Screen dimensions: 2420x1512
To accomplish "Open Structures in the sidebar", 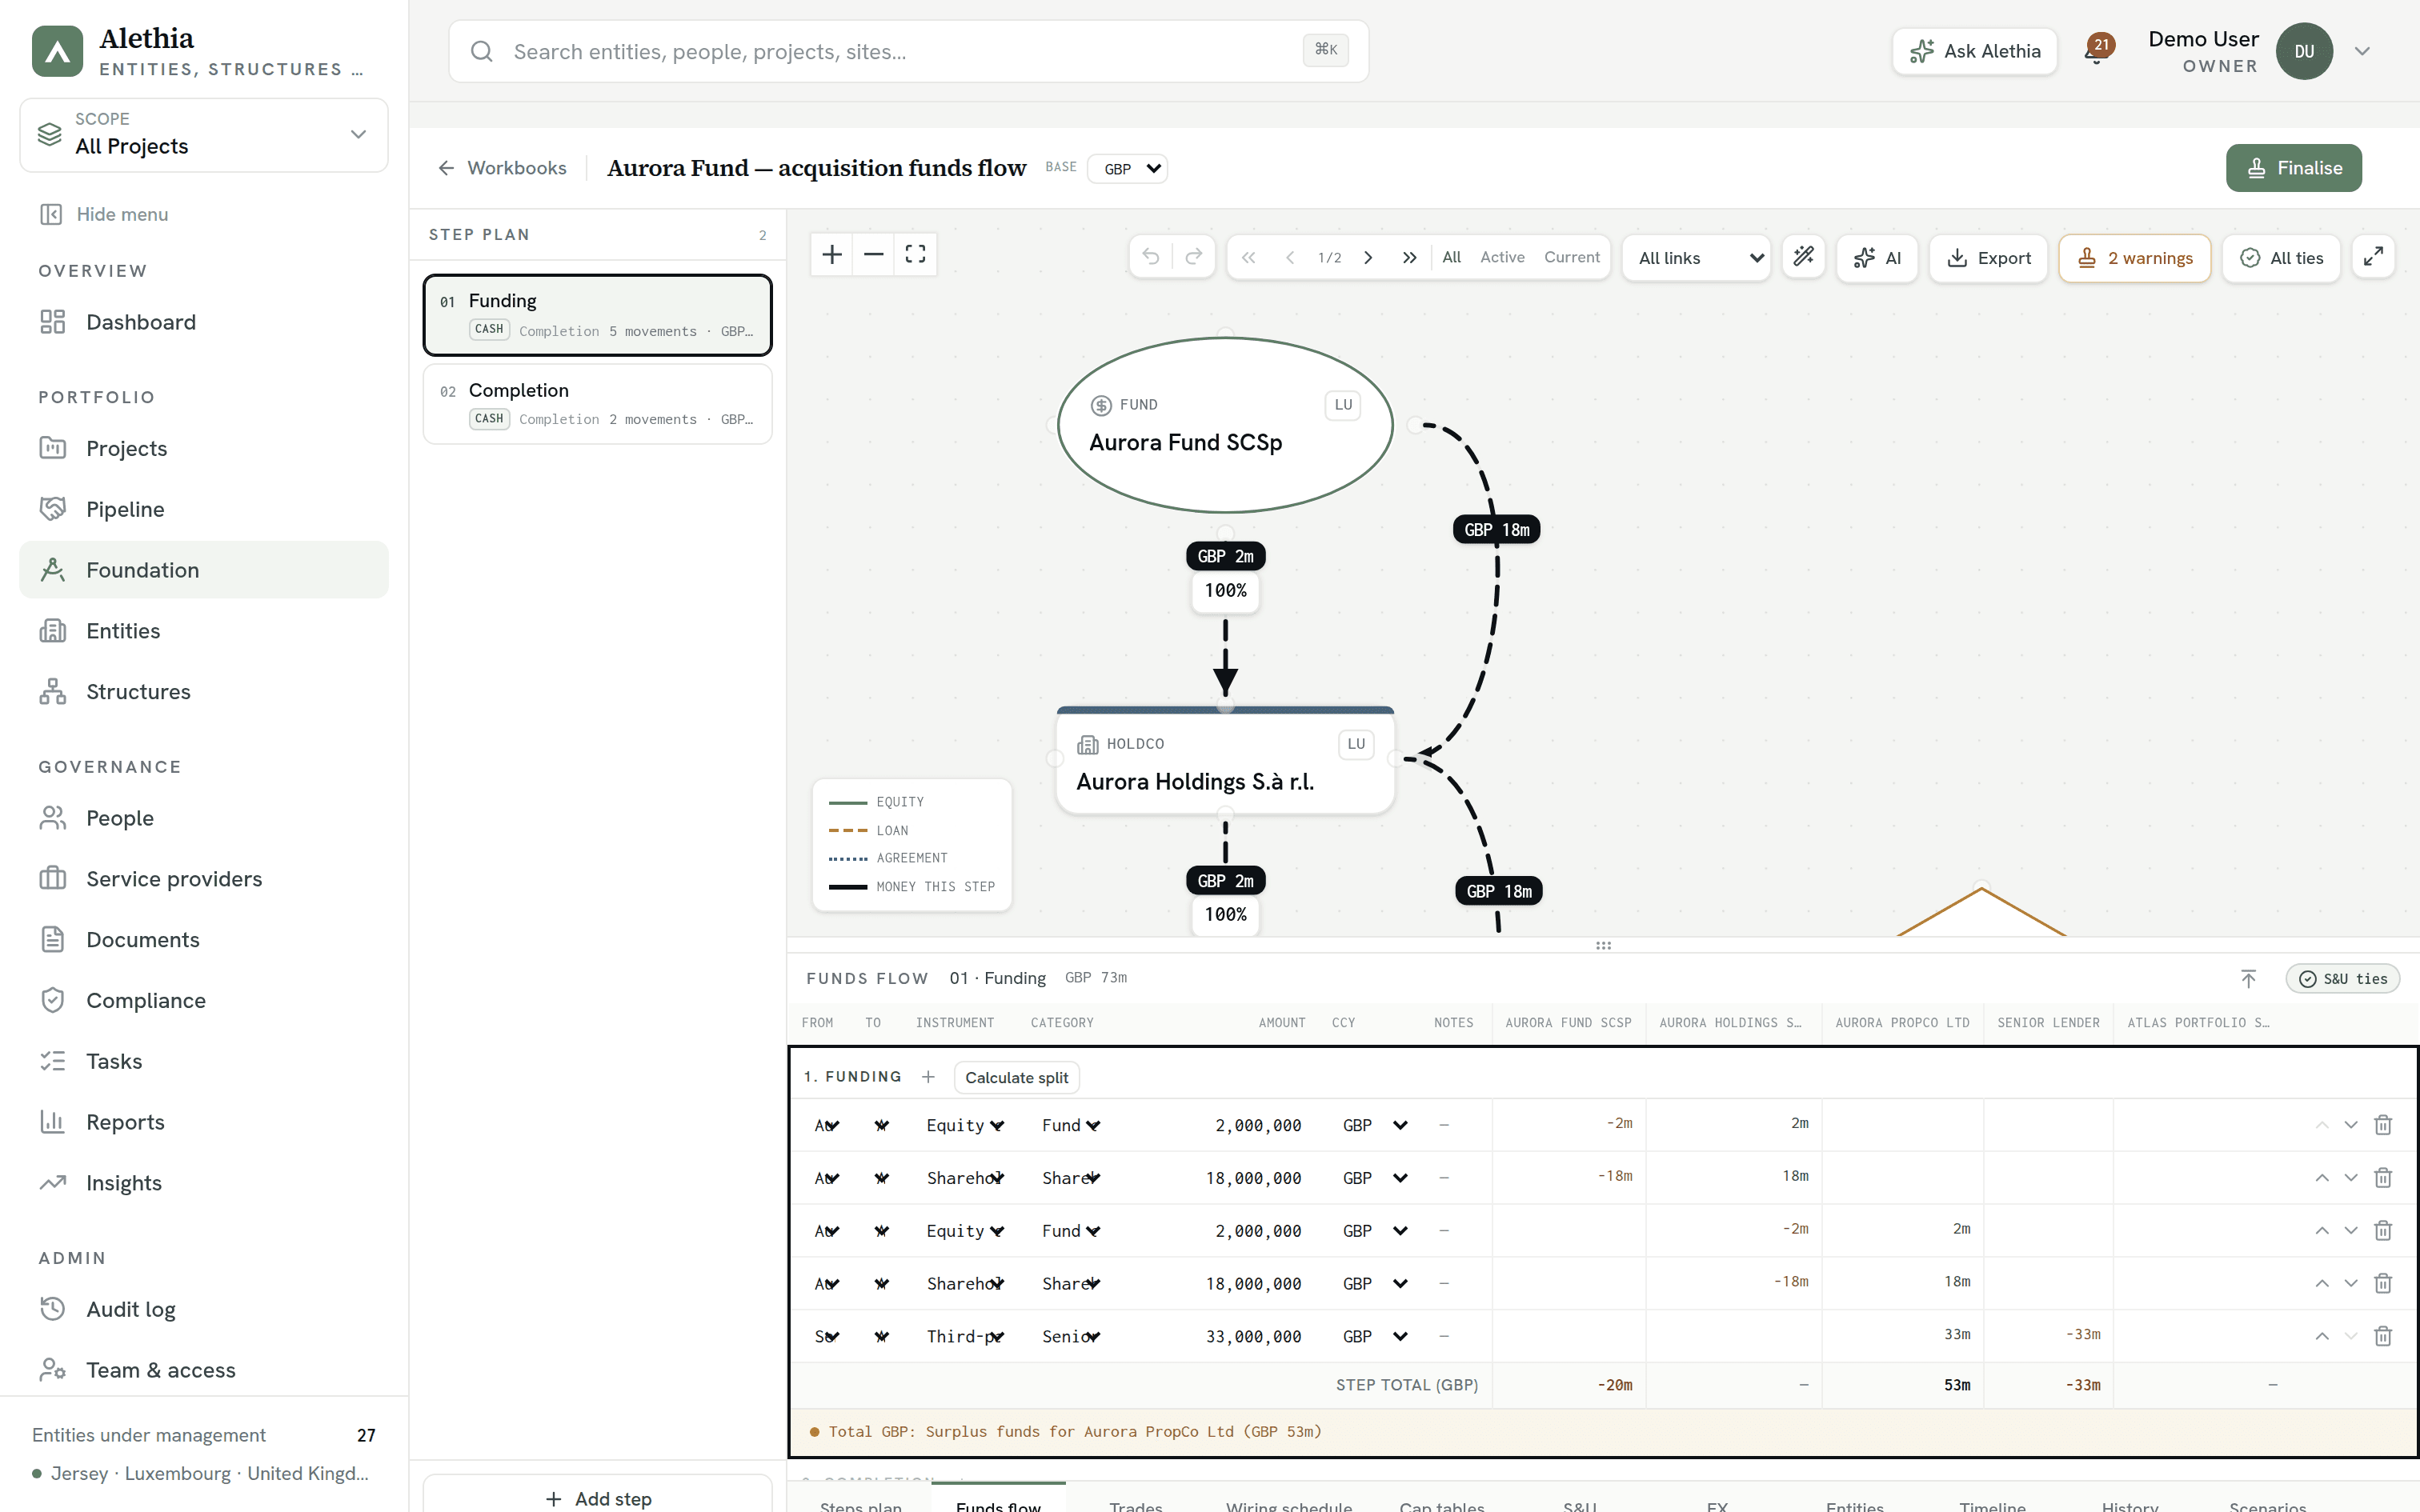I will (204, 692).
